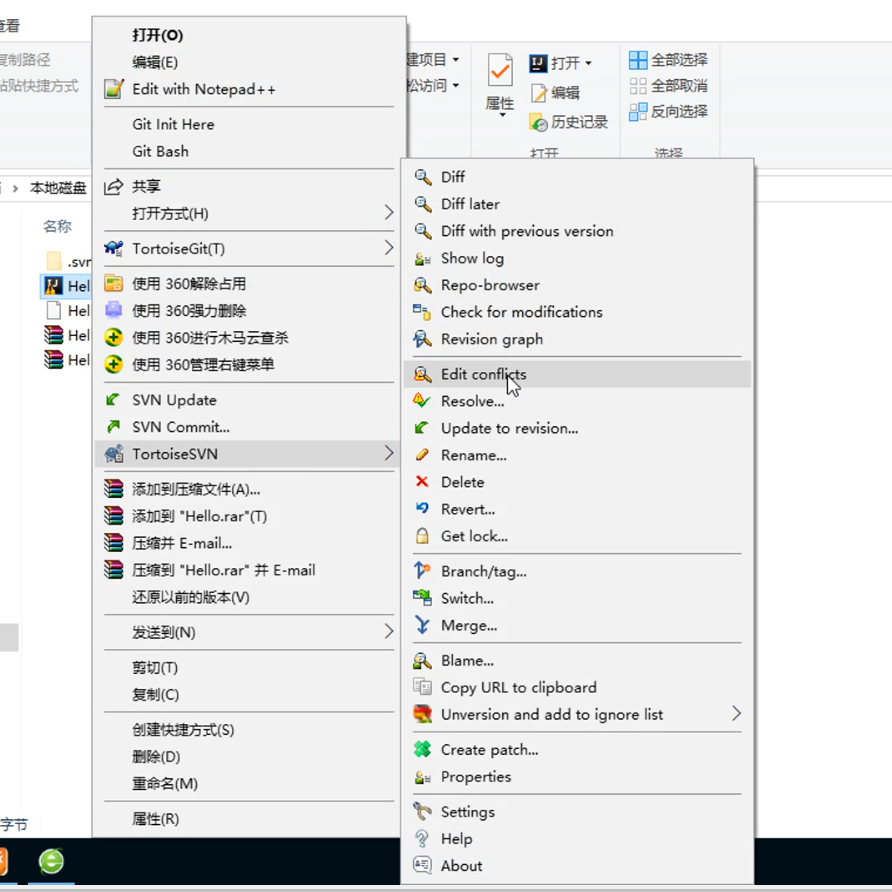Click the SVN Update green arrow icon

(113, 400)
